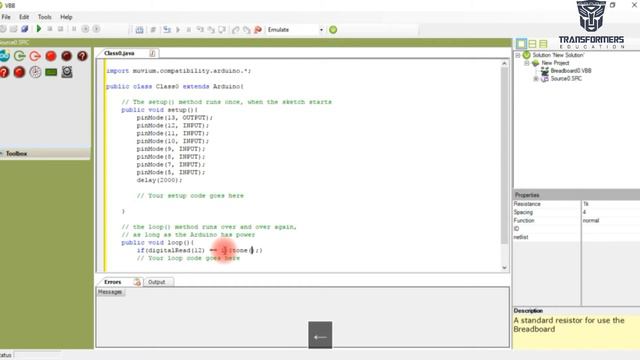Collapse the Toolbox panel header
The height and width of the screenshot is (360, 640).
pyautogui.click(x=45, y=153)
